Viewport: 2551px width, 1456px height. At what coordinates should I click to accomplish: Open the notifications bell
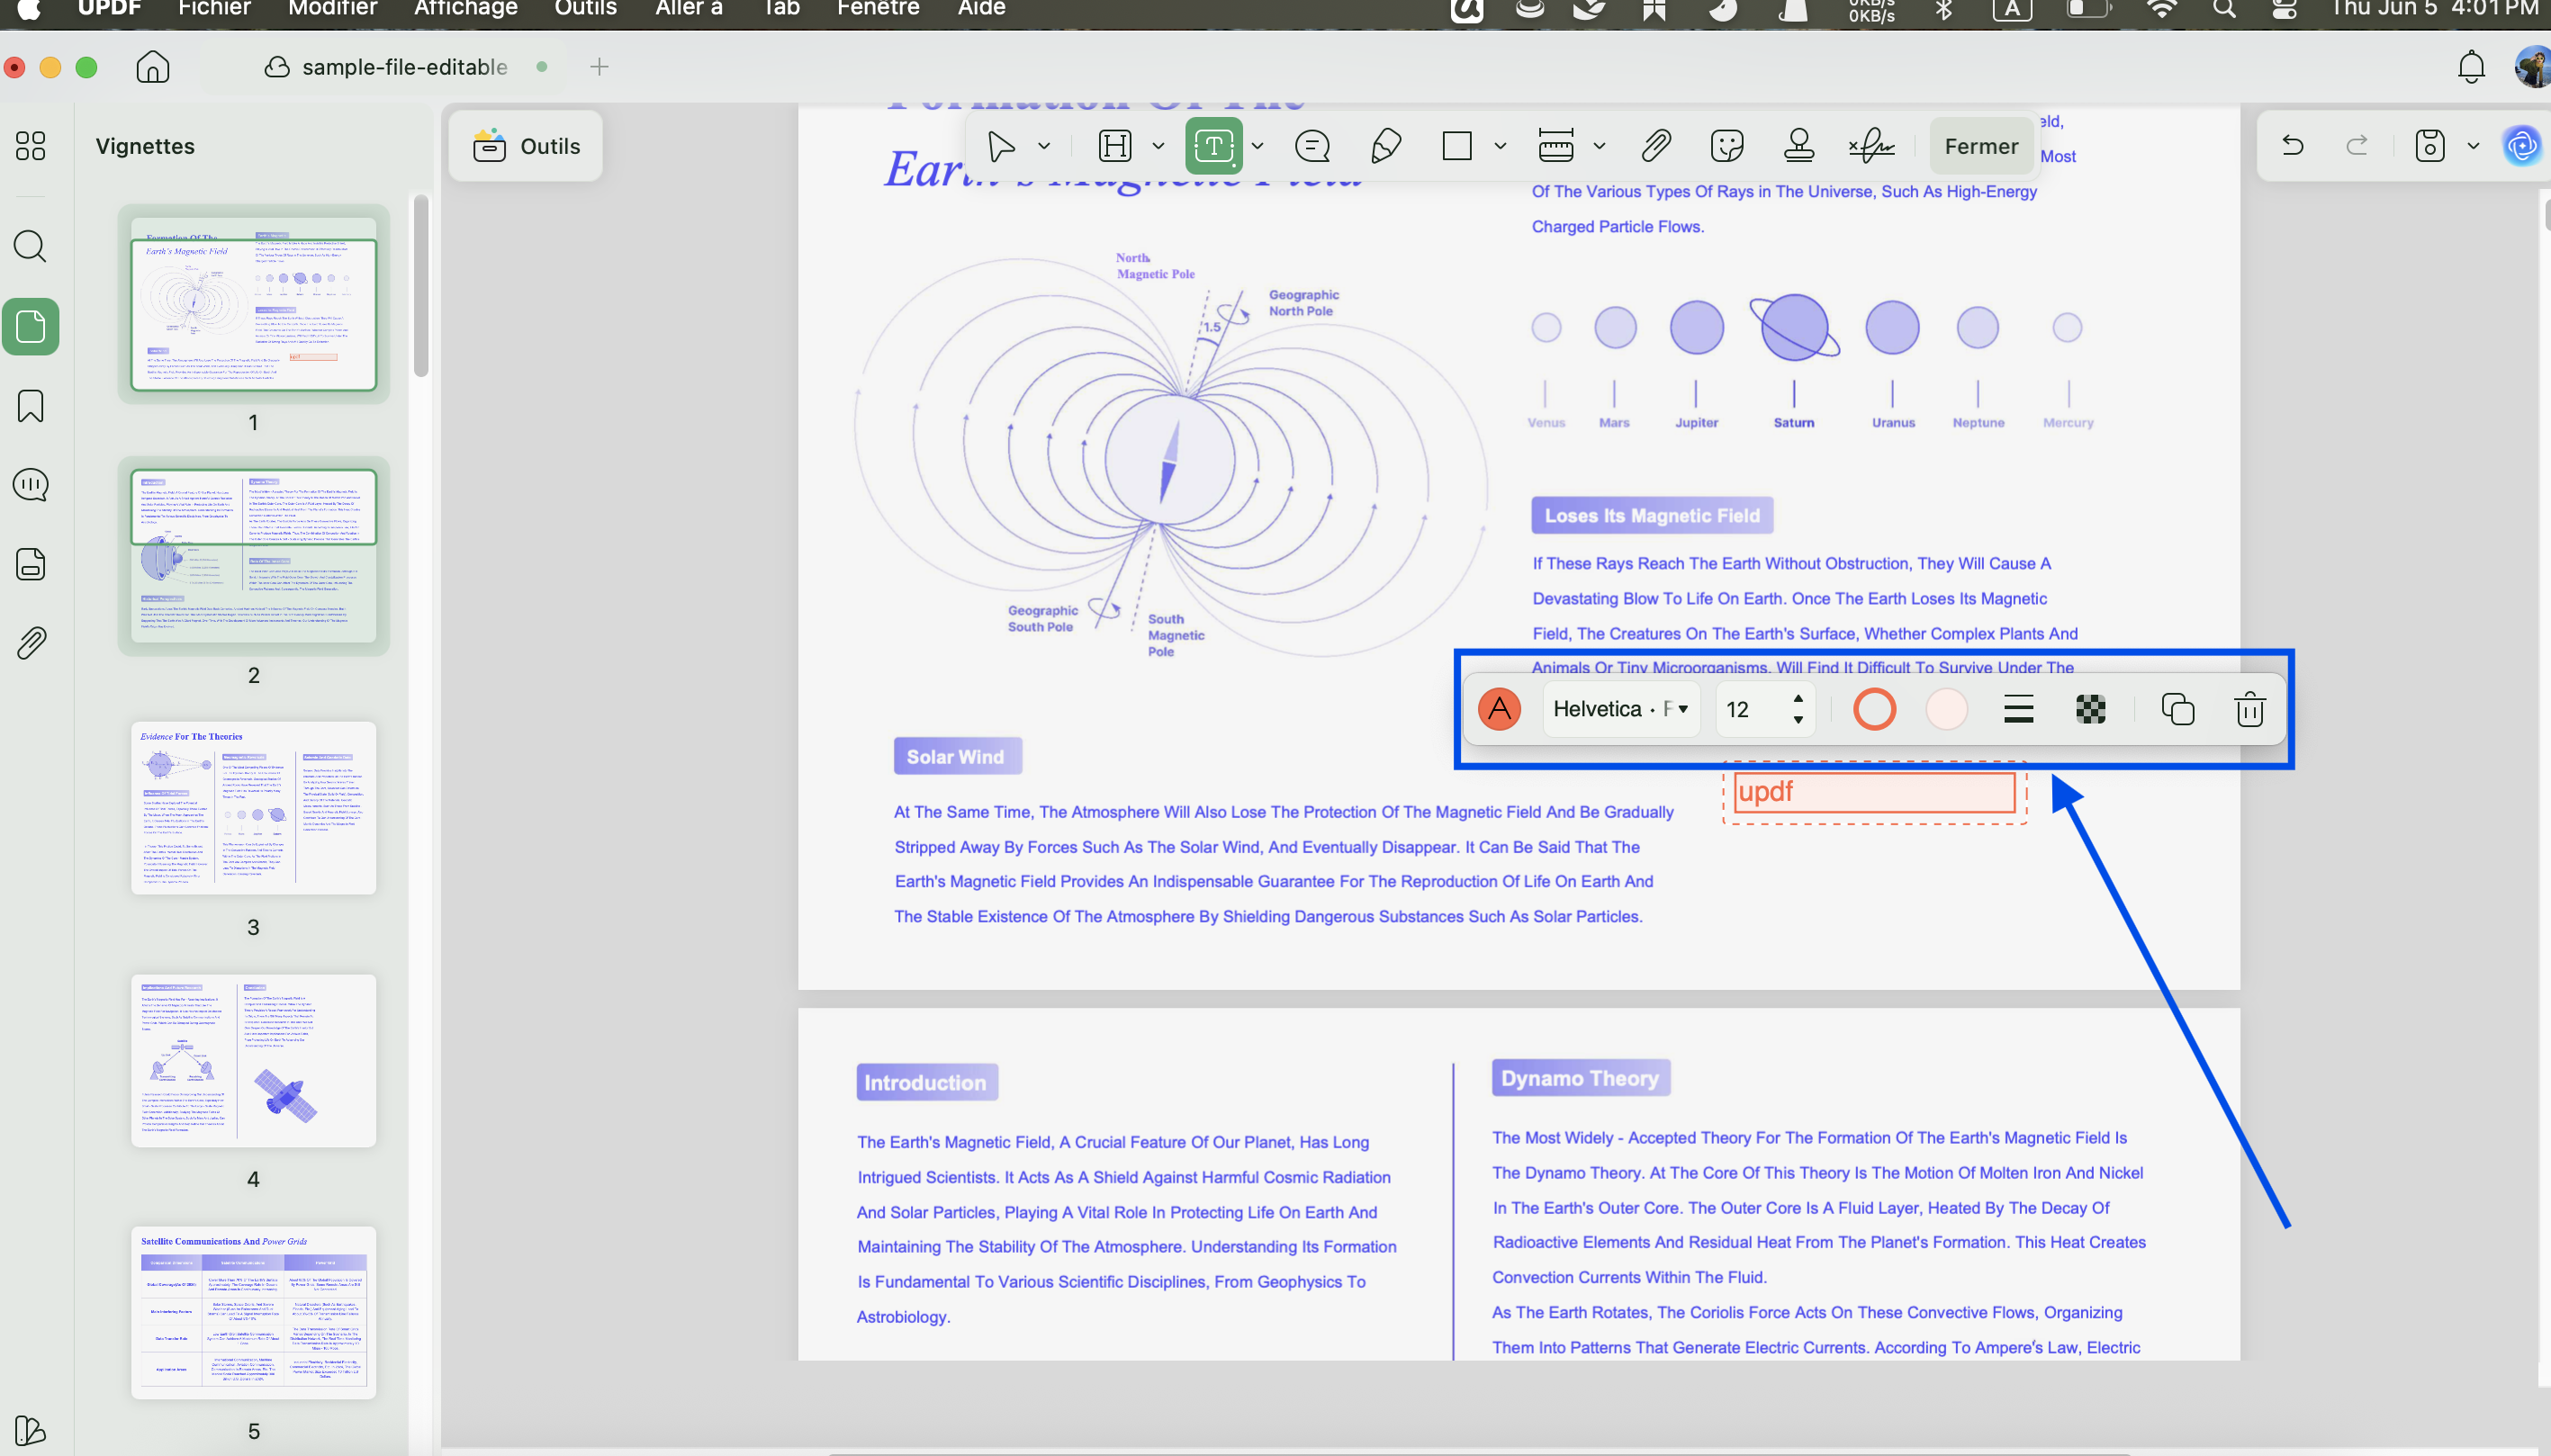click(2471, 67)
